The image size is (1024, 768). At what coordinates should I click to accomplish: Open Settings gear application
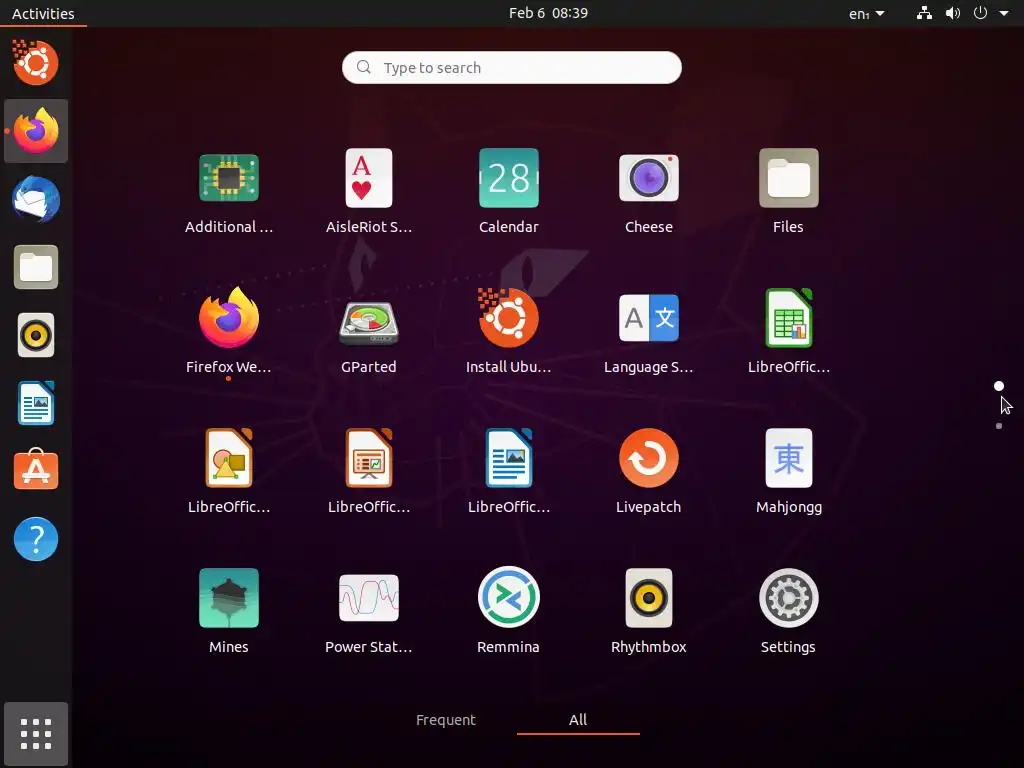788,598
